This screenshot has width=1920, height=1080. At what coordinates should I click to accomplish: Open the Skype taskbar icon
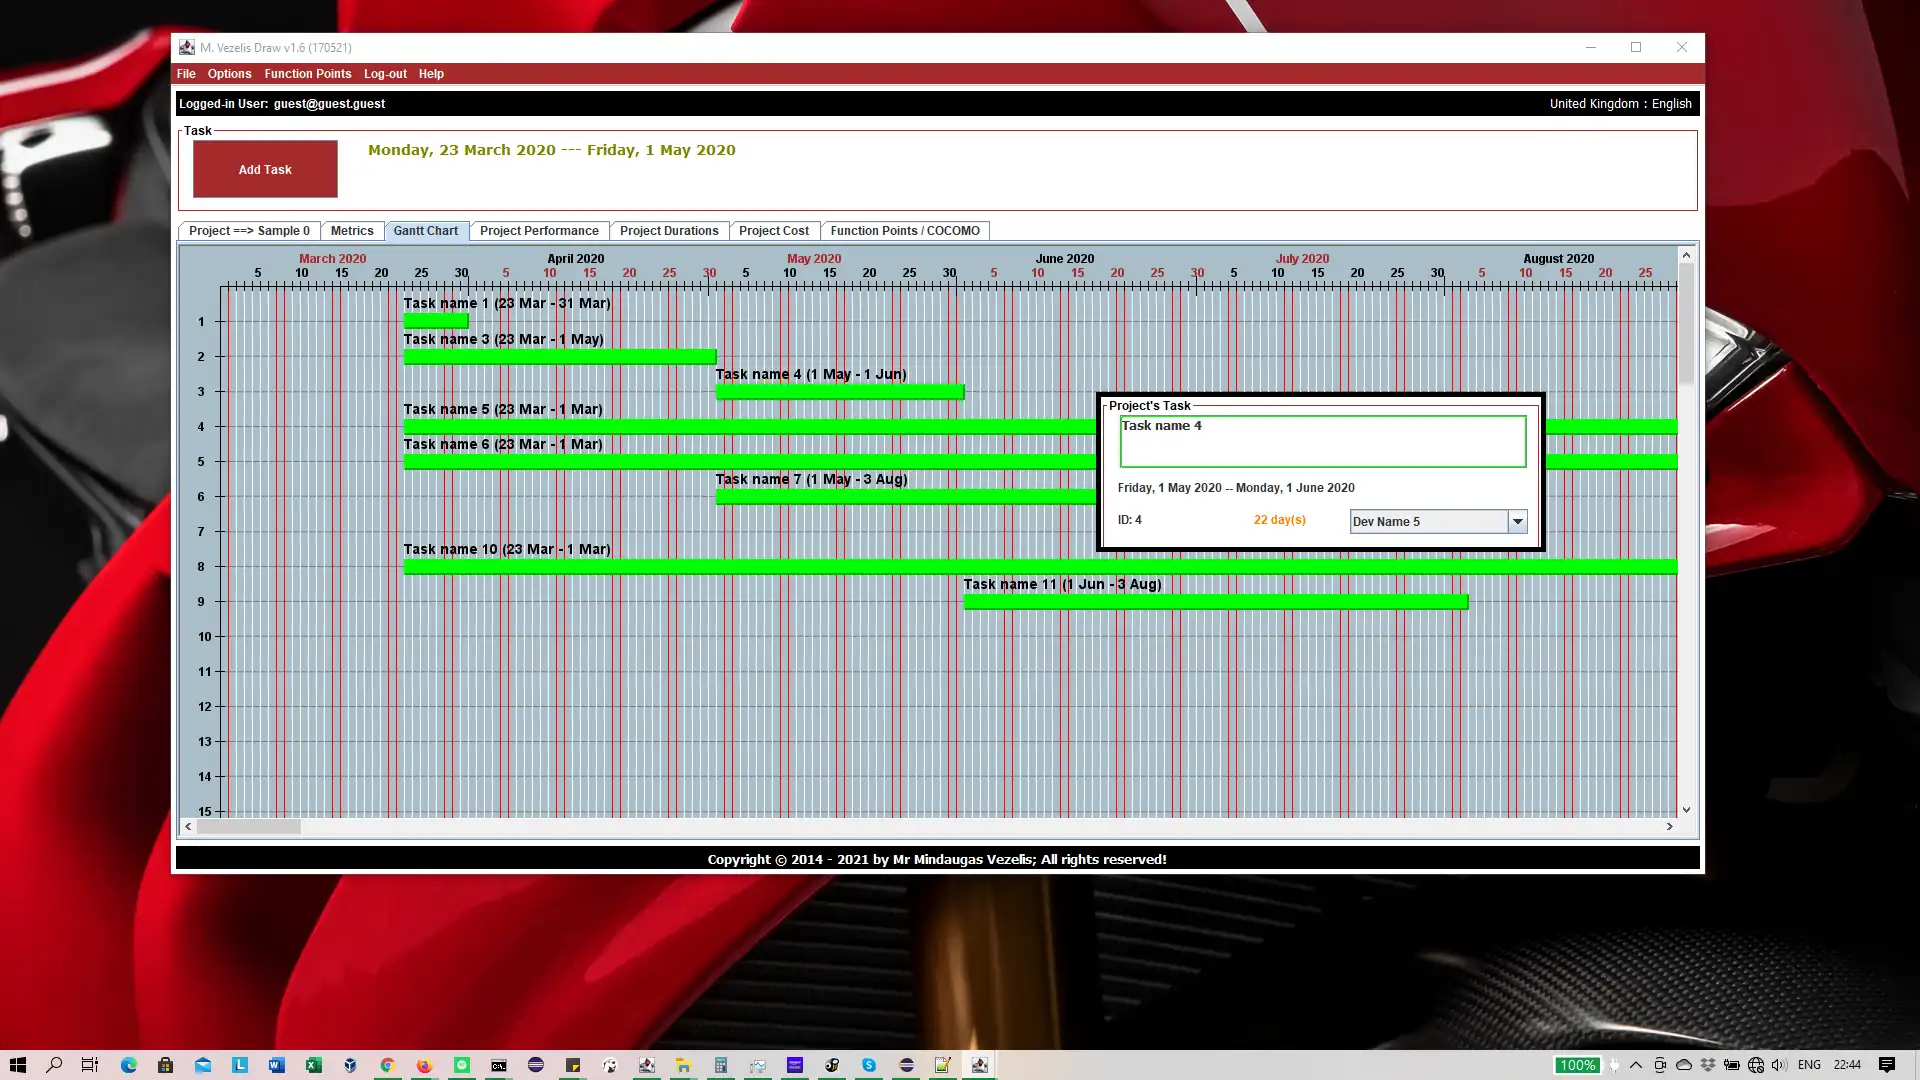point(869,1065)
